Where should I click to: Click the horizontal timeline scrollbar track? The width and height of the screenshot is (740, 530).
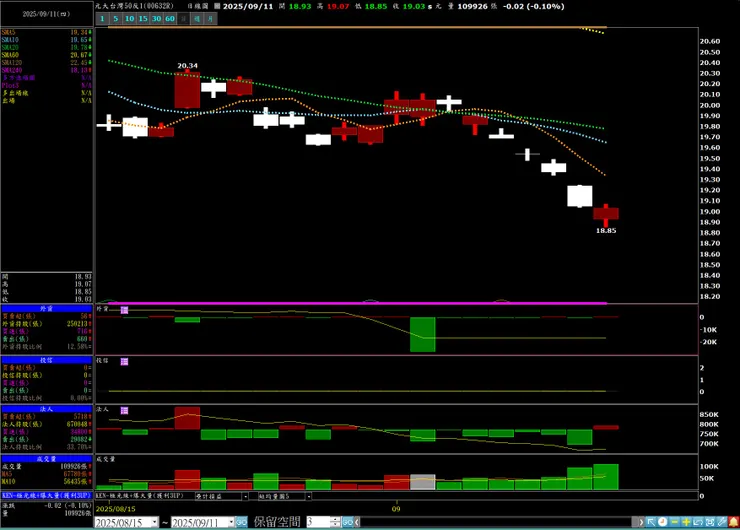coord(498,522)
